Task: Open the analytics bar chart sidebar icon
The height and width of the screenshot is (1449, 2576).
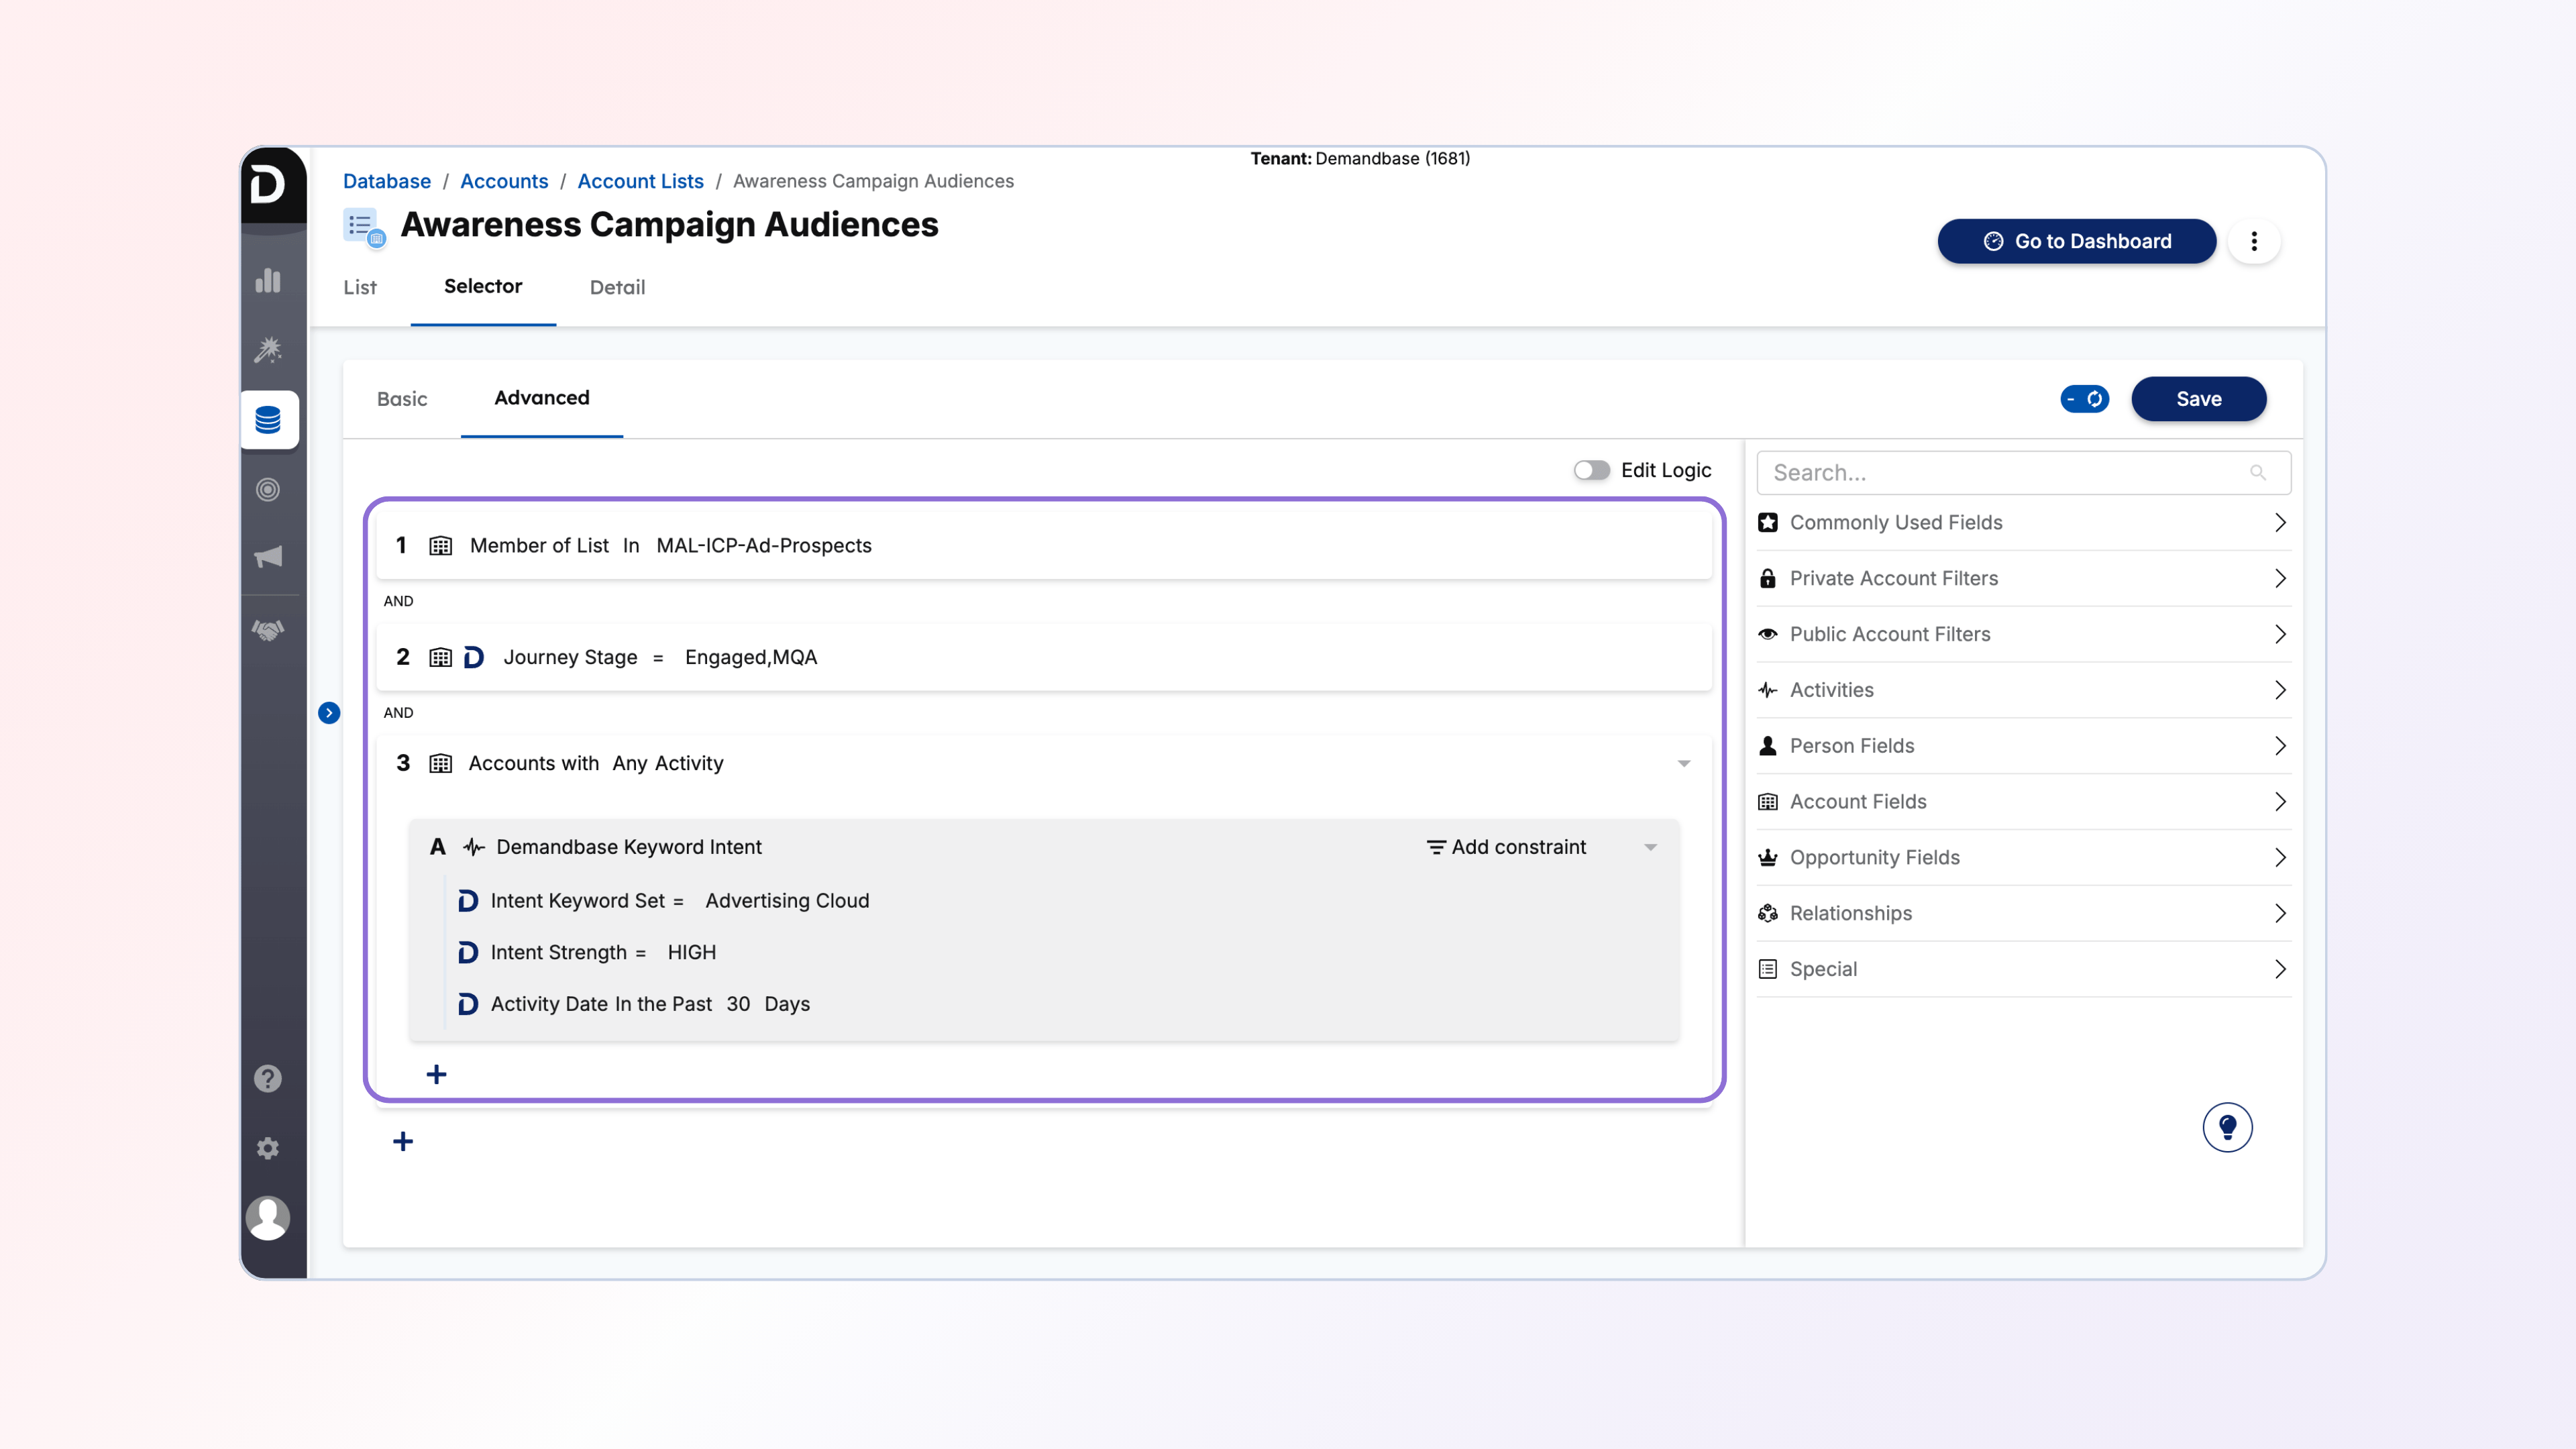Action: (x=268, y=281)
